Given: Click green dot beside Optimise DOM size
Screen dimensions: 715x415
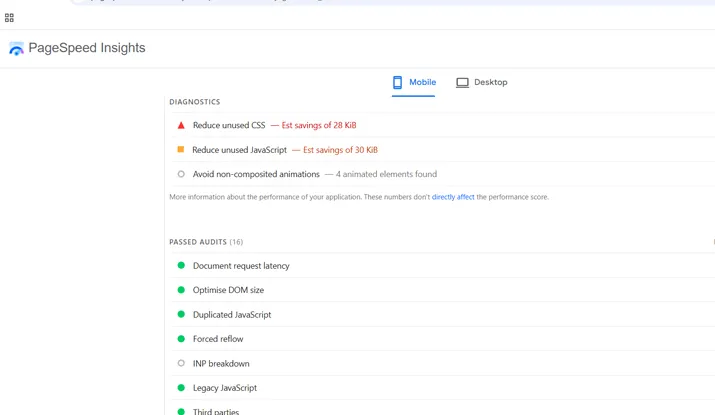Looking at the screenshot, I should point(181,290).
